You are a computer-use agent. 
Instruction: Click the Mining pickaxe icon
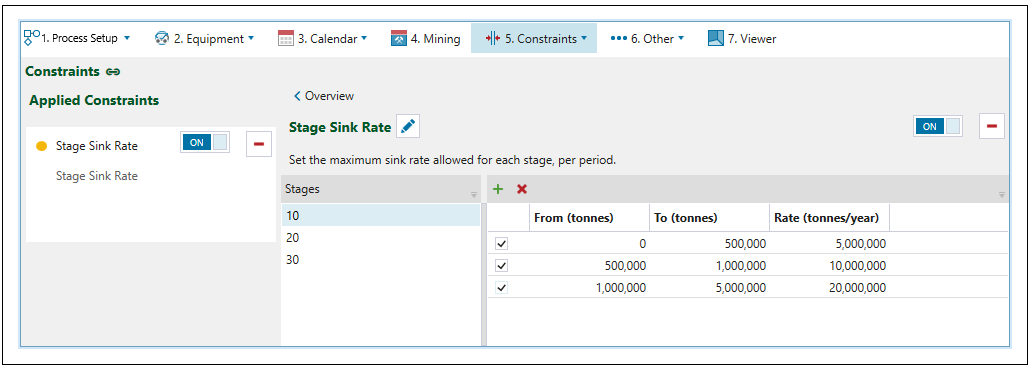click(399, 39)
